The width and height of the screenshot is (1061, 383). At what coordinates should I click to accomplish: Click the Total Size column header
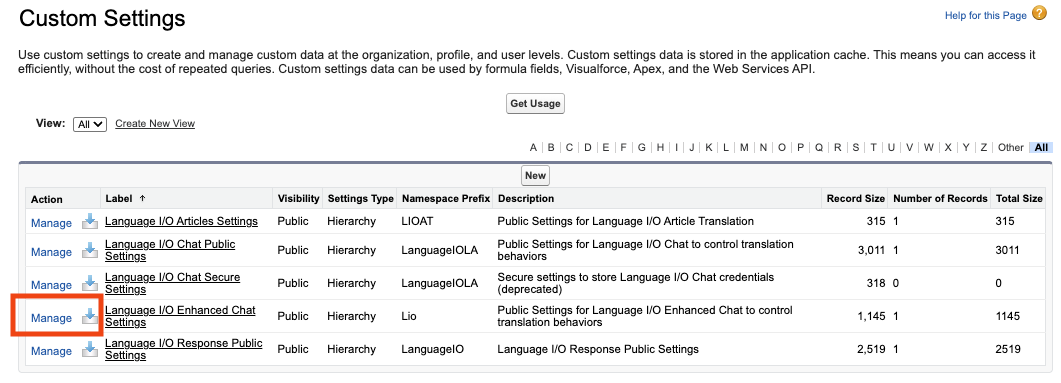(1019, 199)
